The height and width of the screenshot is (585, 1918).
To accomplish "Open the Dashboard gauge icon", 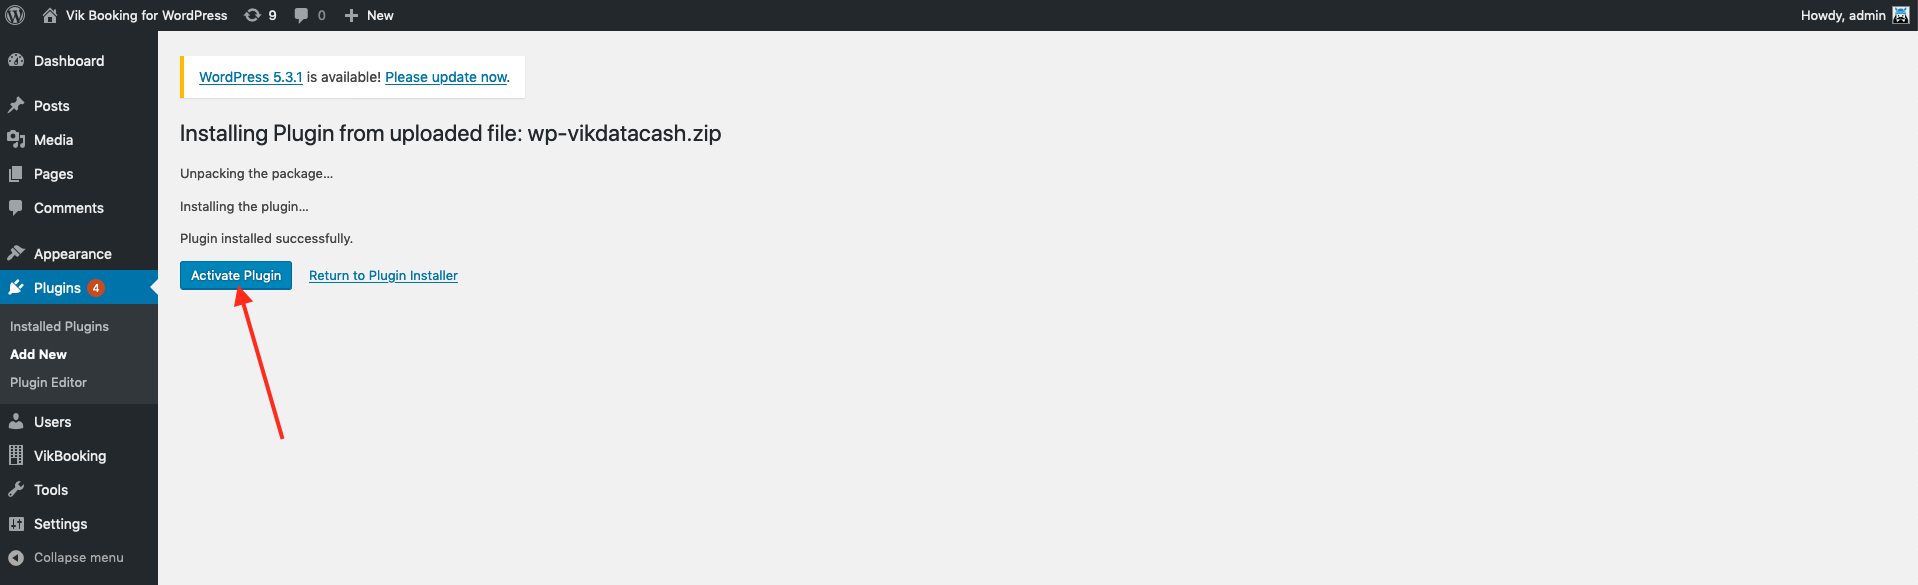I will tap(16, 60).
